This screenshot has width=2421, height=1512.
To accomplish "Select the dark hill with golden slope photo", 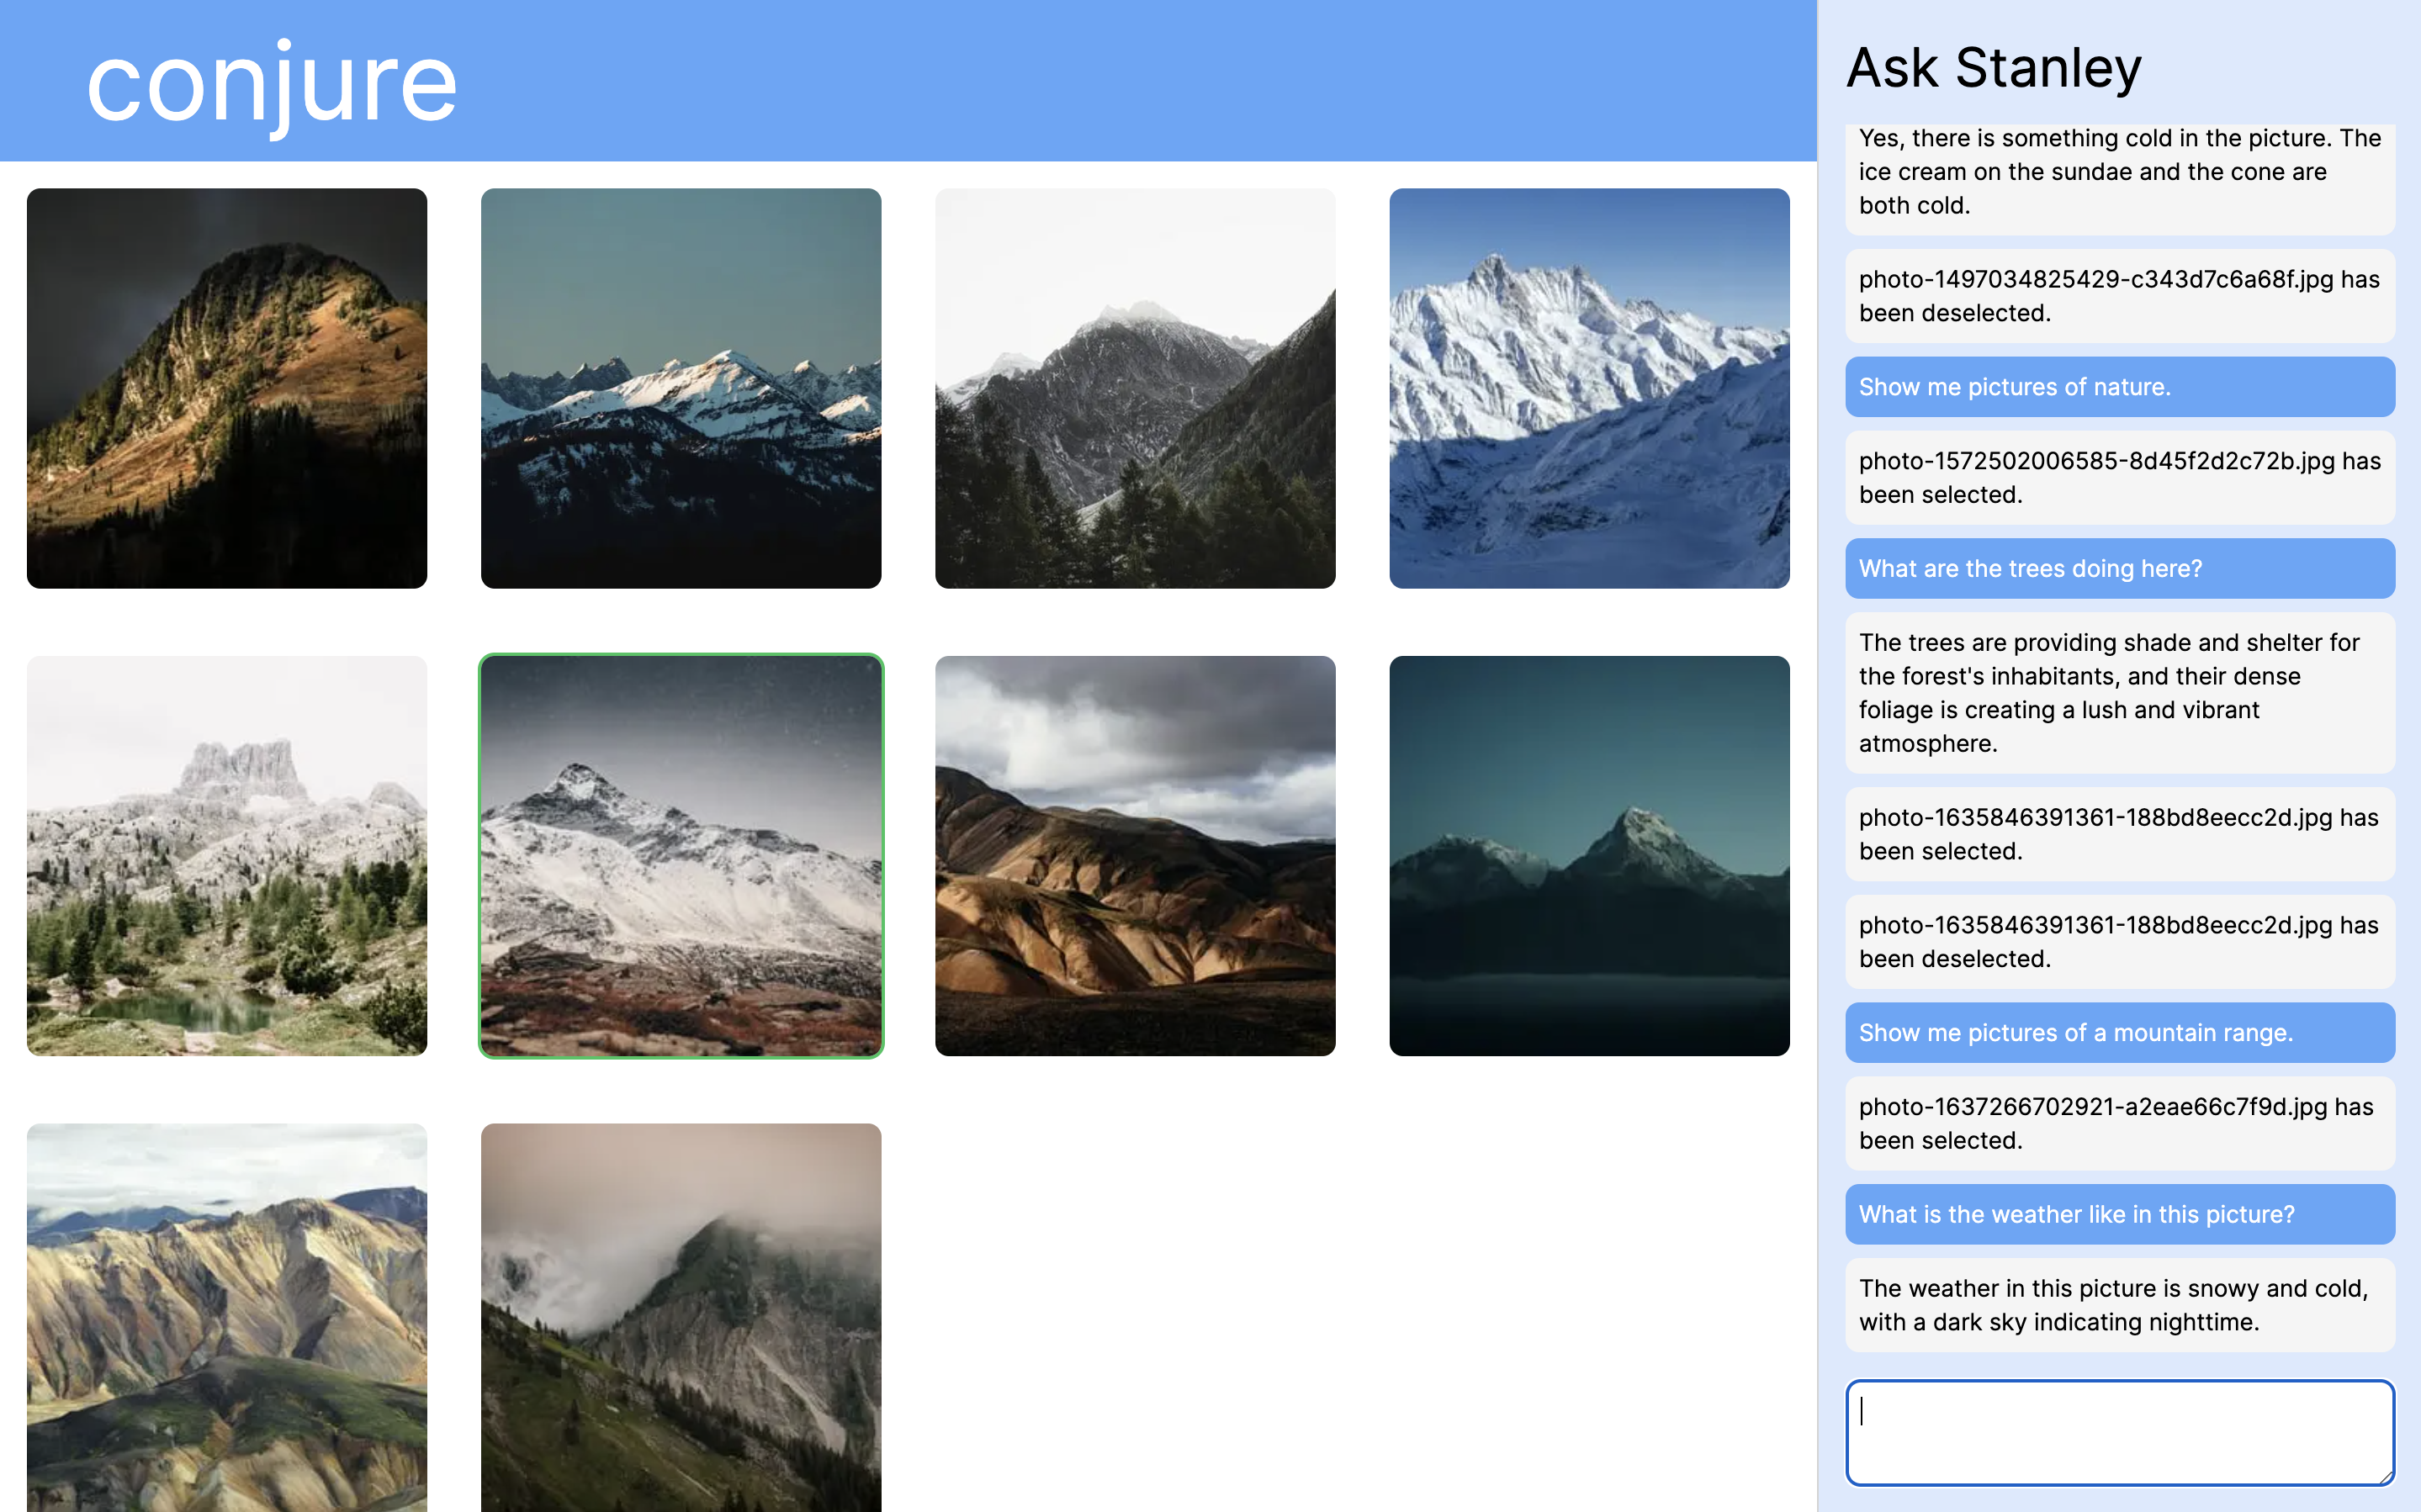I will point(227,388).
